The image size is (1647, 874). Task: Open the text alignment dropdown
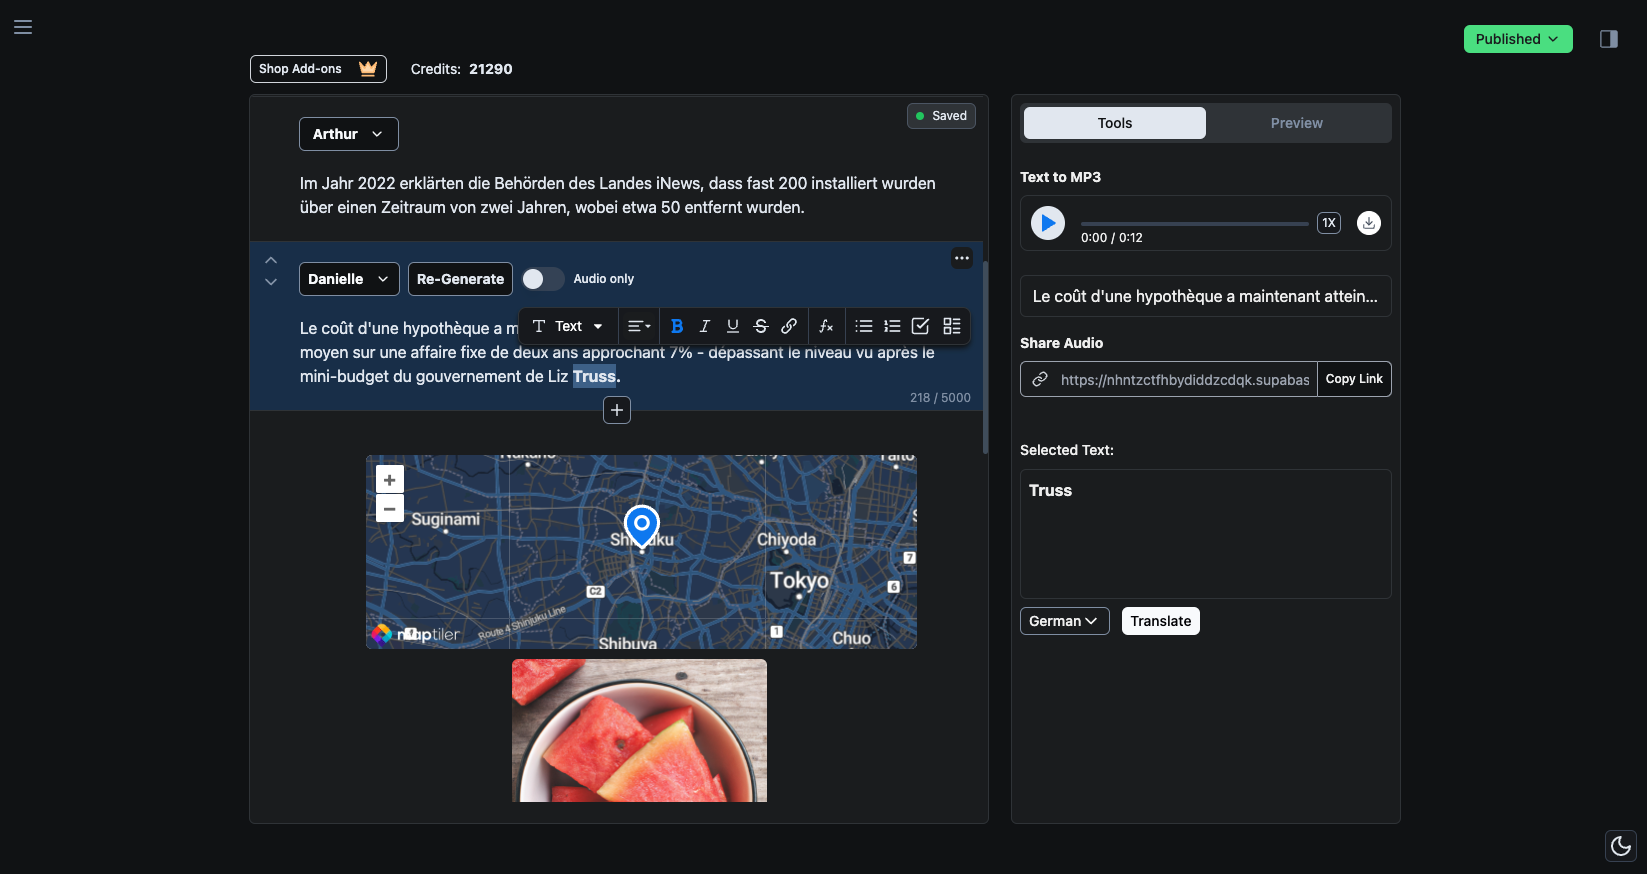coord(639,326)
